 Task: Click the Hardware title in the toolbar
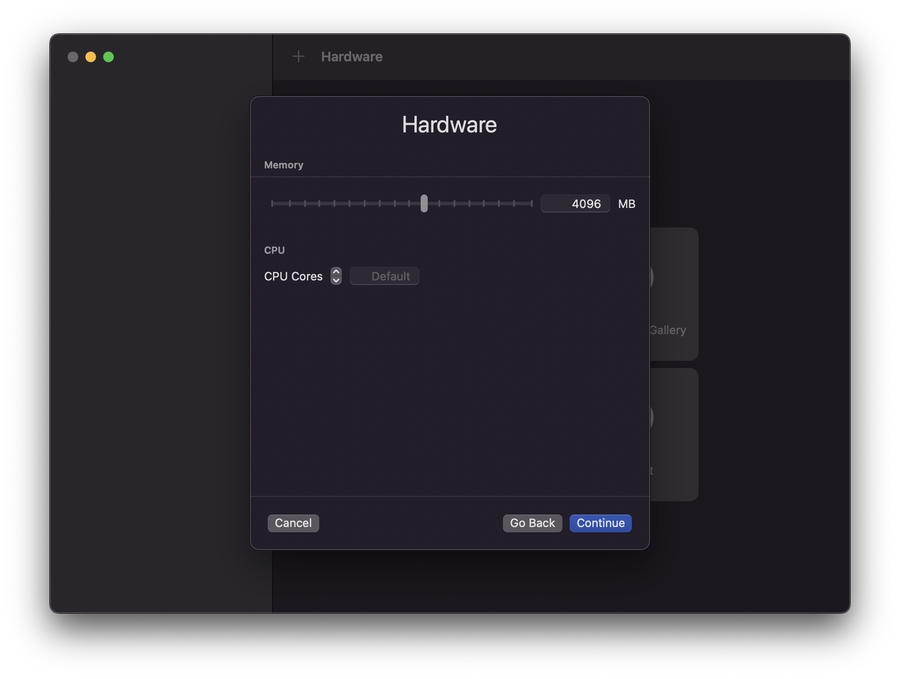pos(352,57)
